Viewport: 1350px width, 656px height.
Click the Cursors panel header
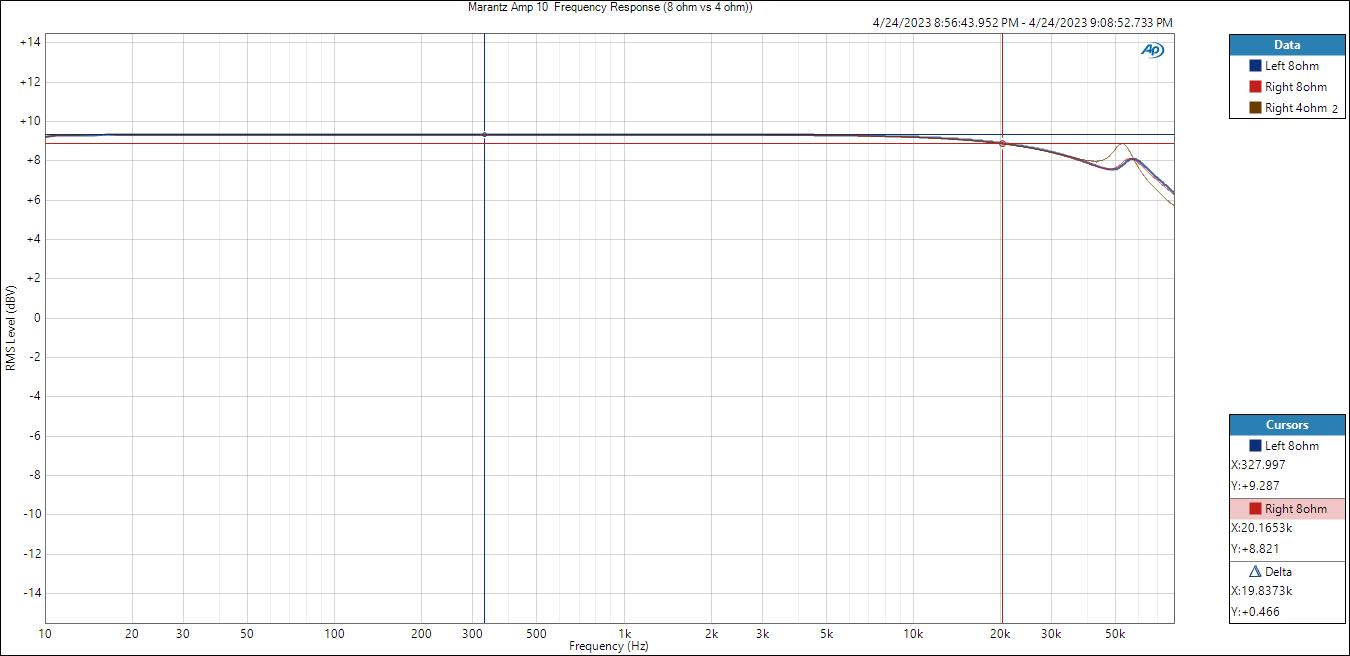pos(1287,425)
